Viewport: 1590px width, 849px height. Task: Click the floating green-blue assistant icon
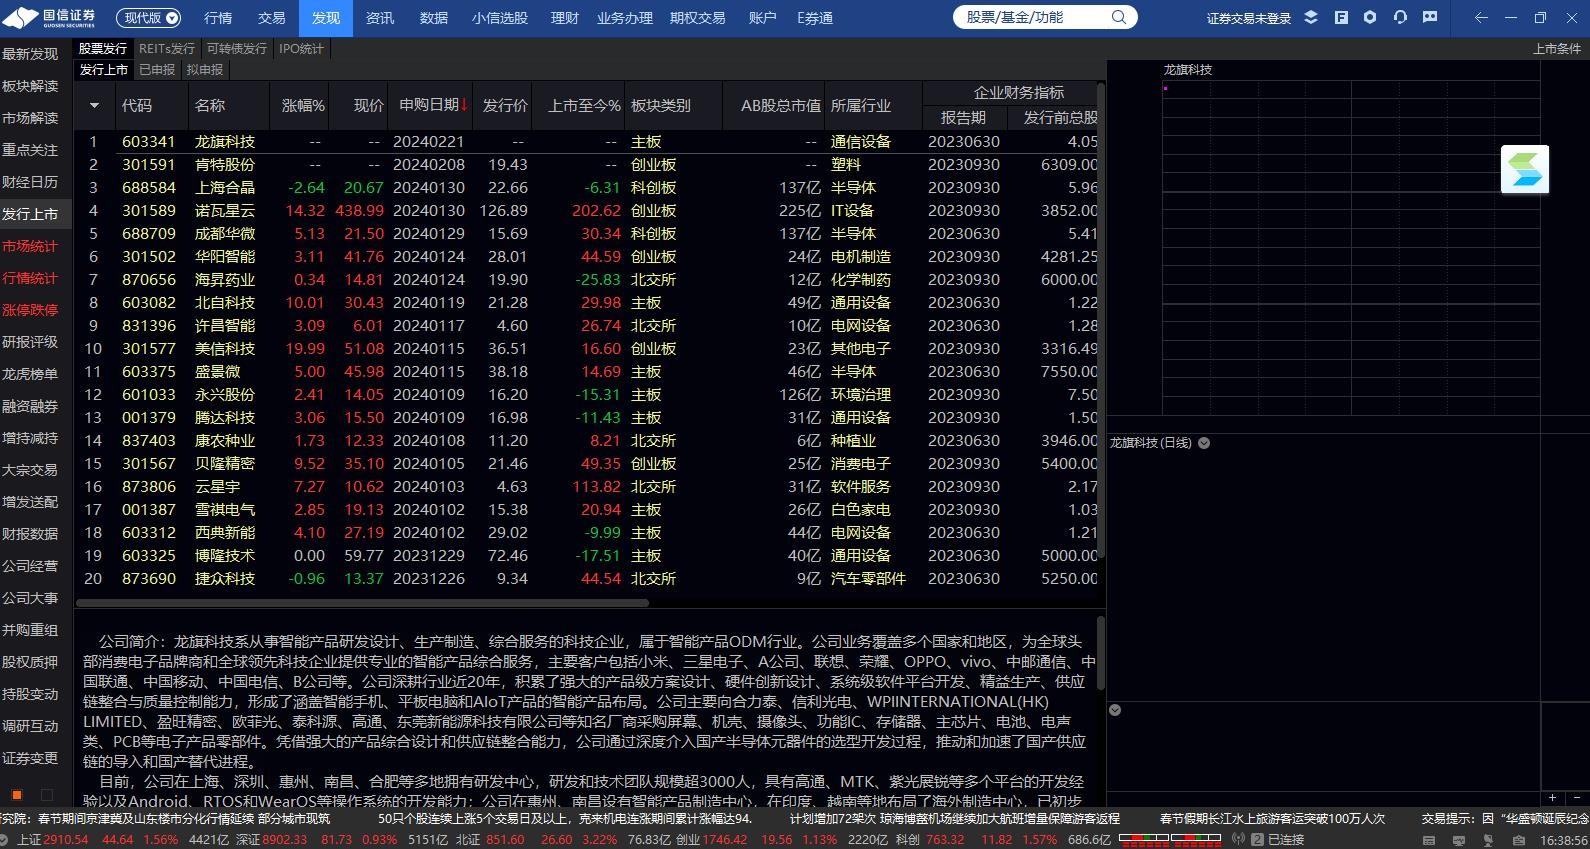click(x=1525, y=169)
